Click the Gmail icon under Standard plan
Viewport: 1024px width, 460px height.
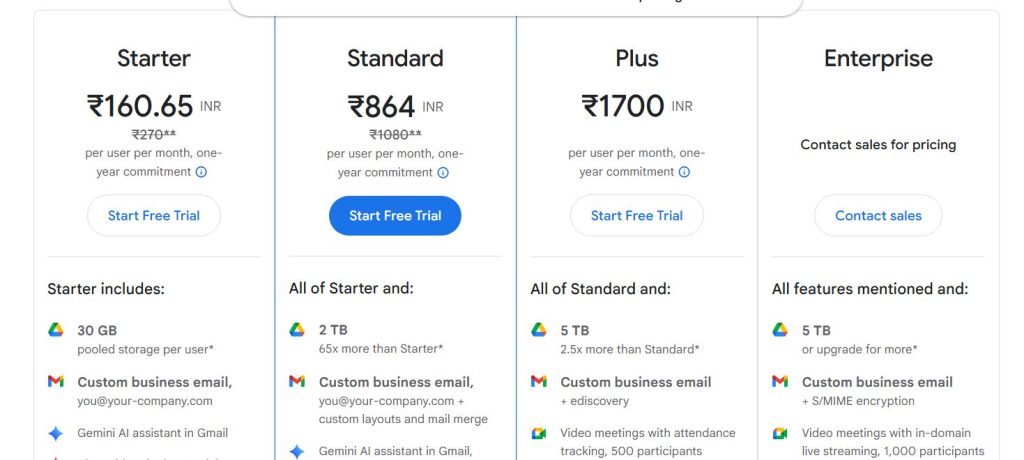click(297, 382)
